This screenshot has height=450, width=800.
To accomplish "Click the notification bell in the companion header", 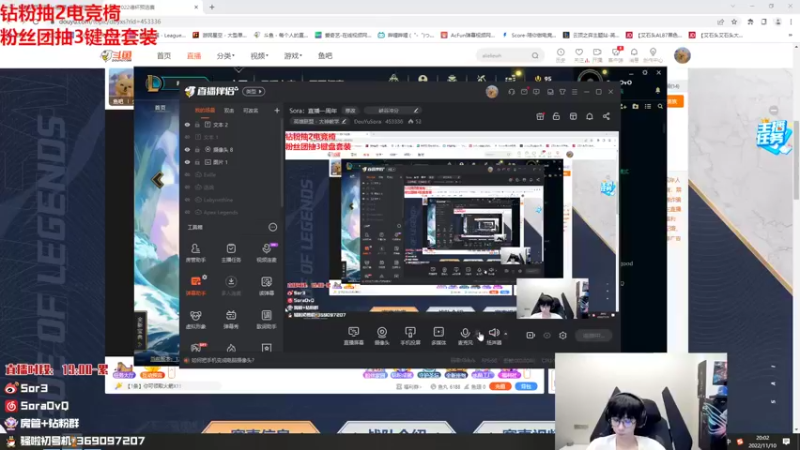I will (x=589, y=116).
